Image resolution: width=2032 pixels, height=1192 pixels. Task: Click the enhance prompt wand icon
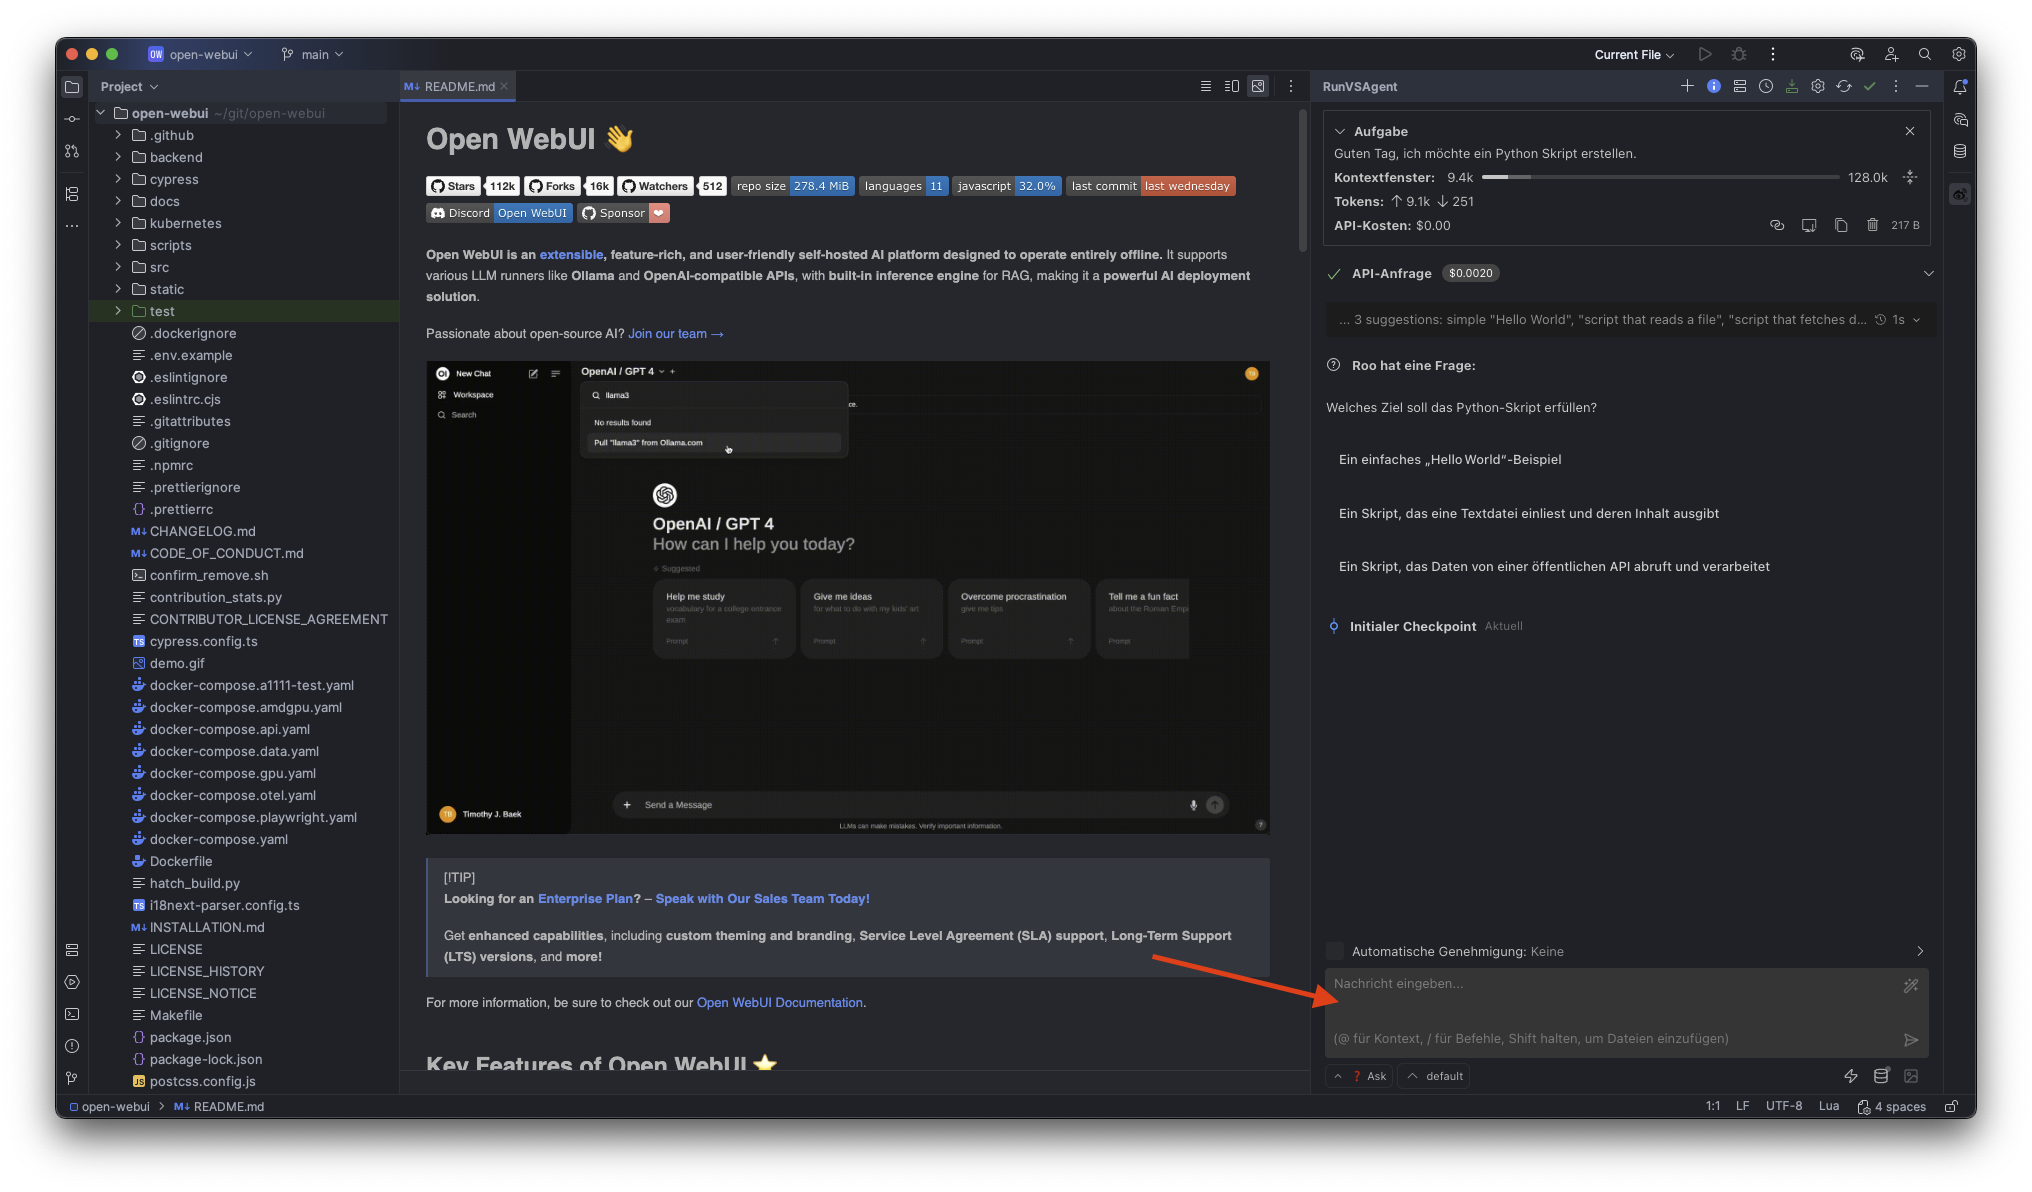point(1911,986)
